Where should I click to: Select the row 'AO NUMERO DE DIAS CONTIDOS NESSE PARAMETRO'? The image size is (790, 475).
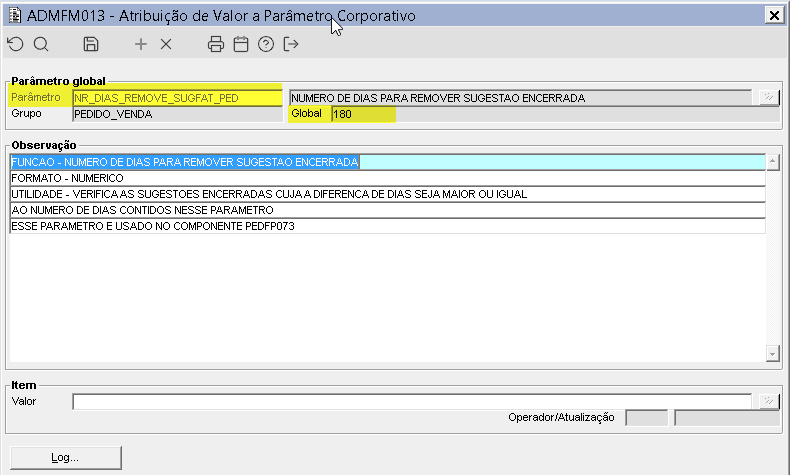coord(387,210)
